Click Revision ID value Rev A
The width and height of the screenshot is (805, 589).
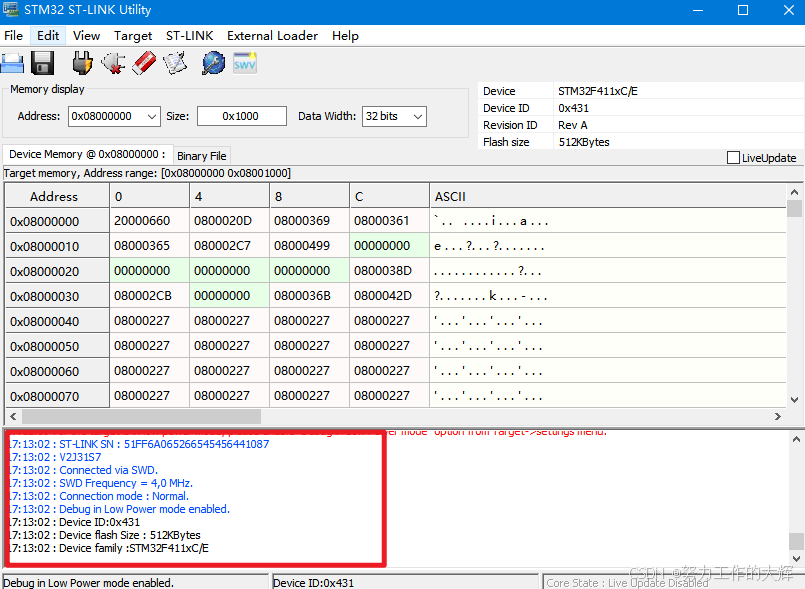click(x=572, y=125)
